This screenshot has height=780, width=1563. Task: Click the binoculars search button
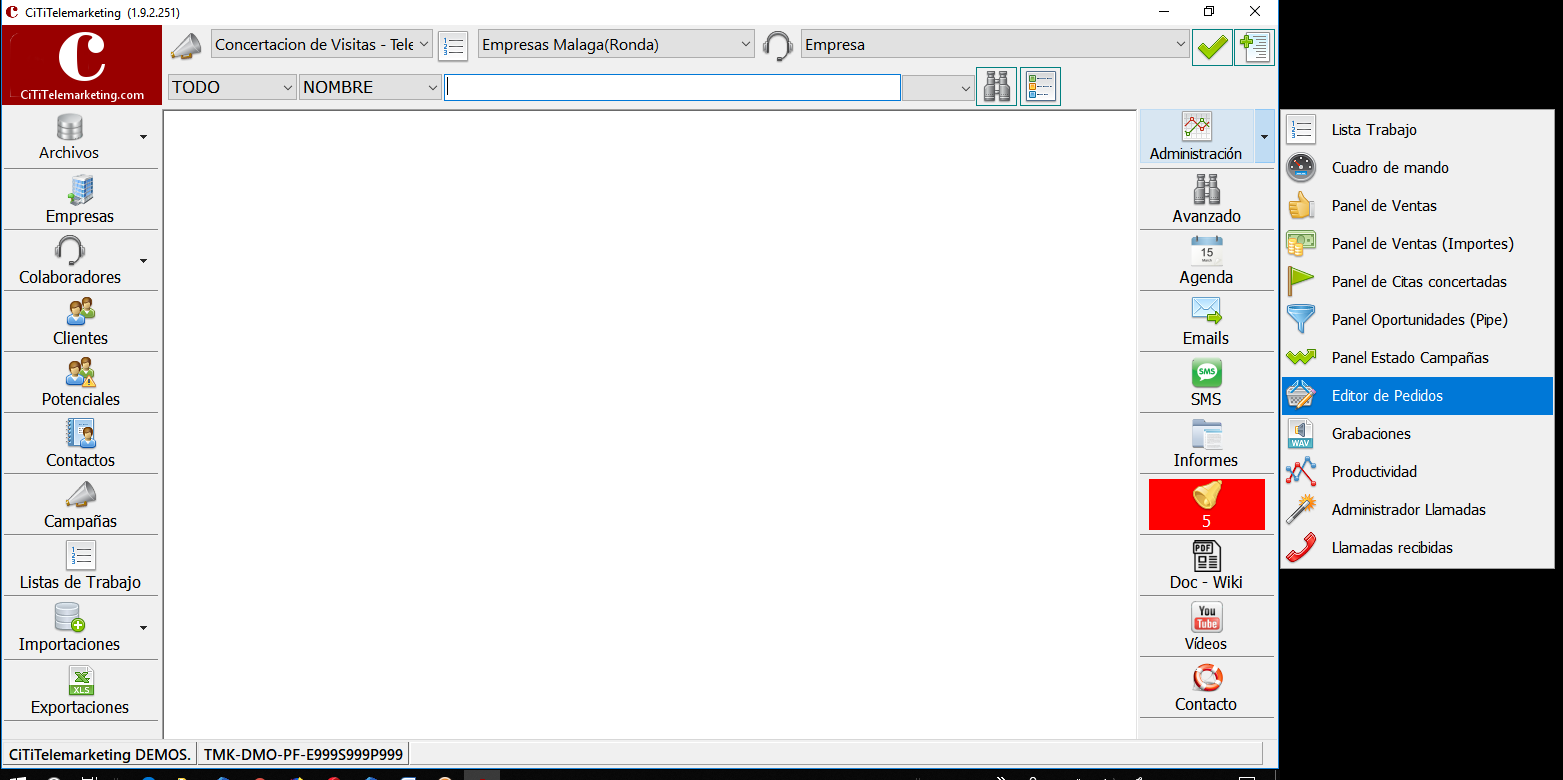(x=996, y=87)
